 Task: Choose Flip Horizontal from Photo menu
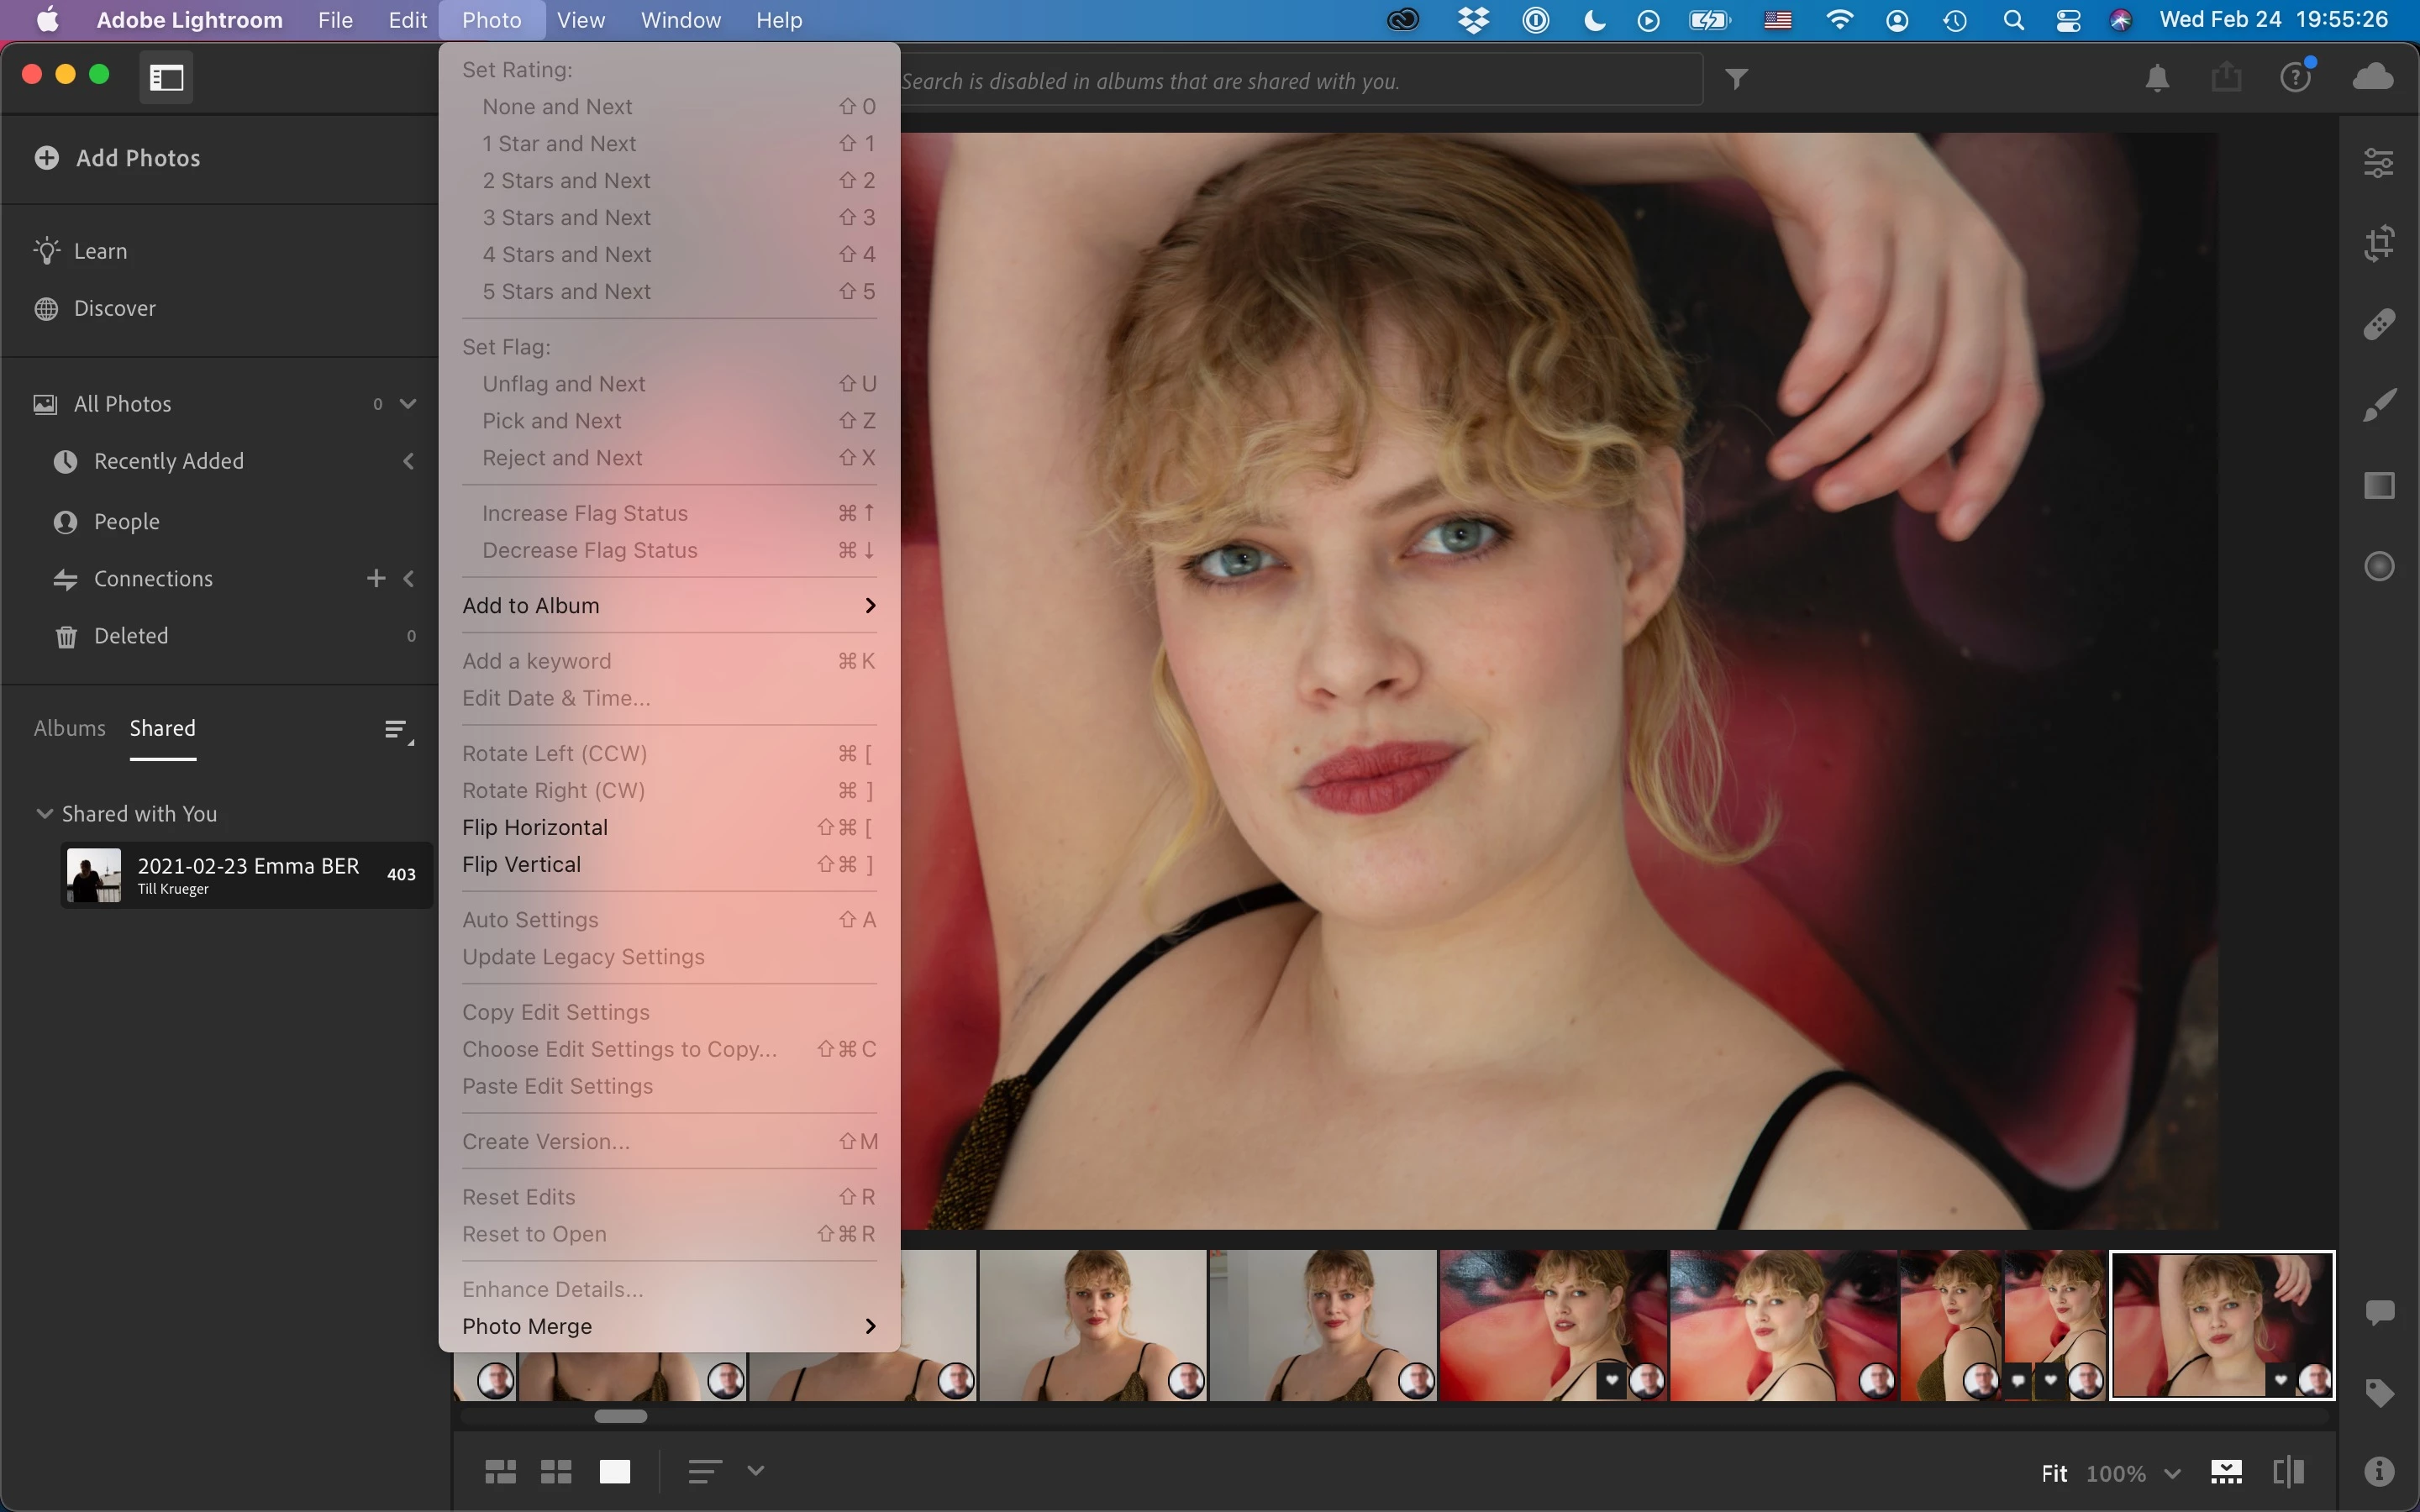coord(535,827)
